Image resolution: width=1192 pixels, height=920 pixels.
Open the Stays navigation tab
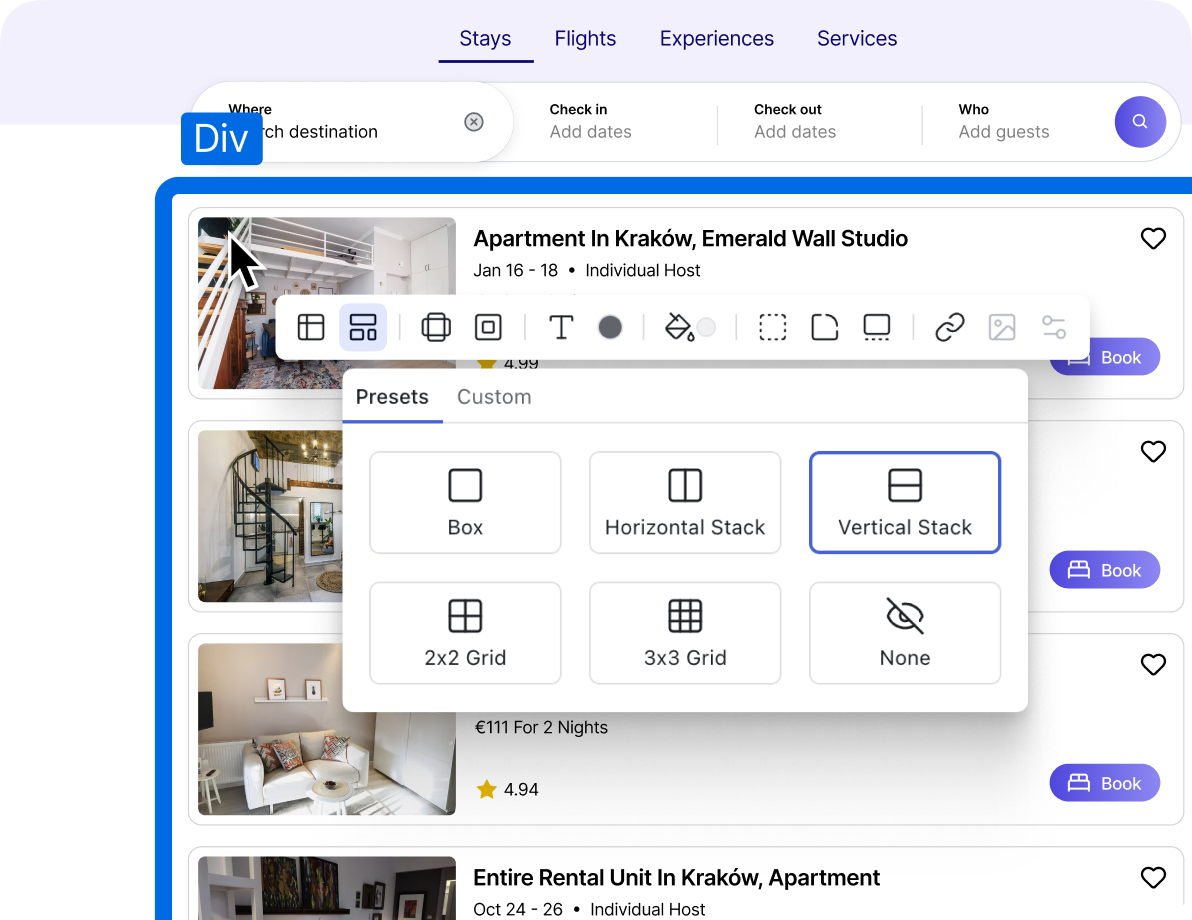click(485, 38)
